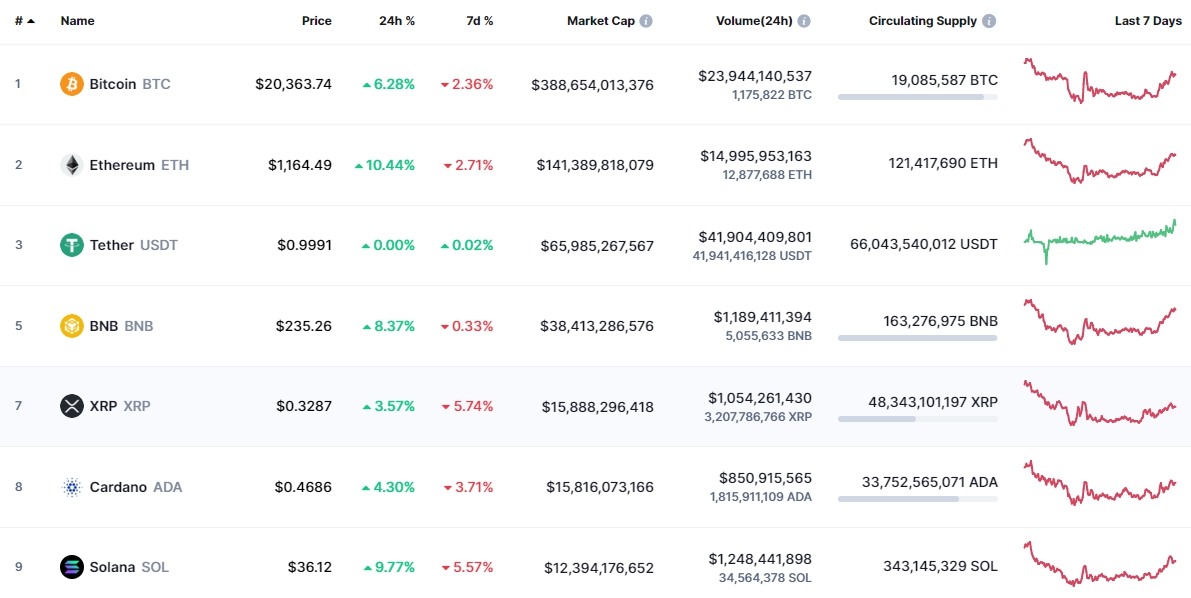This screenshot has height=598, width=1191.
Task: Click Solana circulating supply 343,145,329 SOL
Action: click(x=940, y=566)
